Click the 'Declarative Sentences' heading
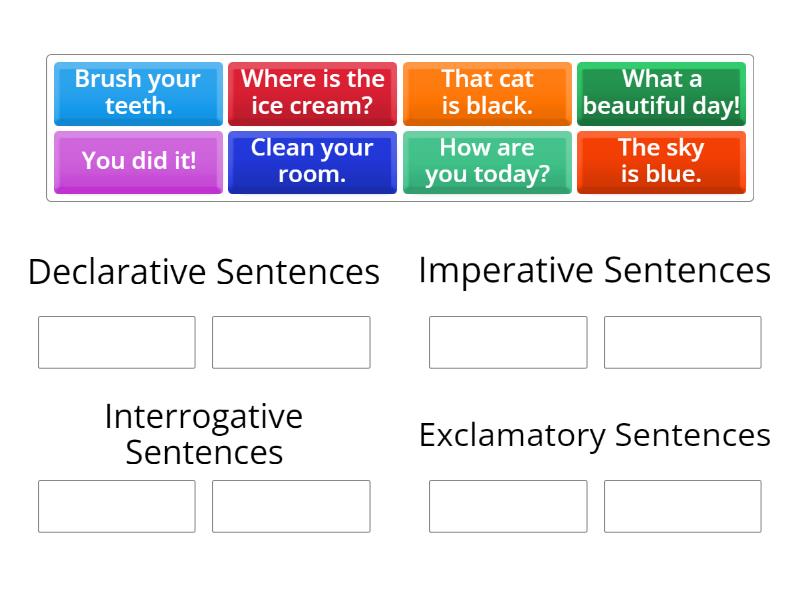The width and height of the screenshot is (800, 600). pyautogui.click(x=204, y=271)
